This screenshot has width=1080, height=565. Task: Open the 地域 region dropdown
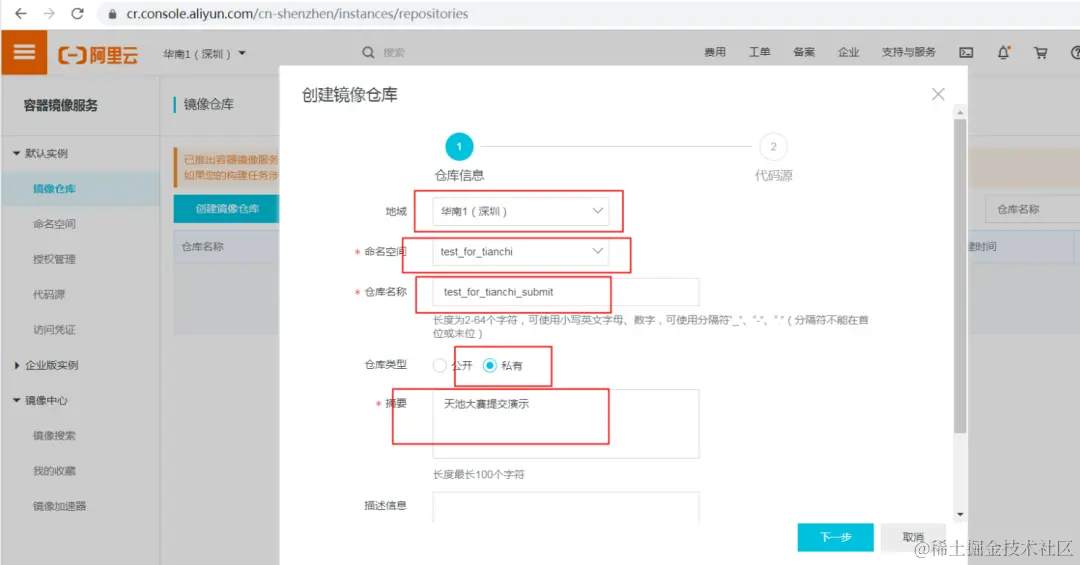click(x=522, y=212)
